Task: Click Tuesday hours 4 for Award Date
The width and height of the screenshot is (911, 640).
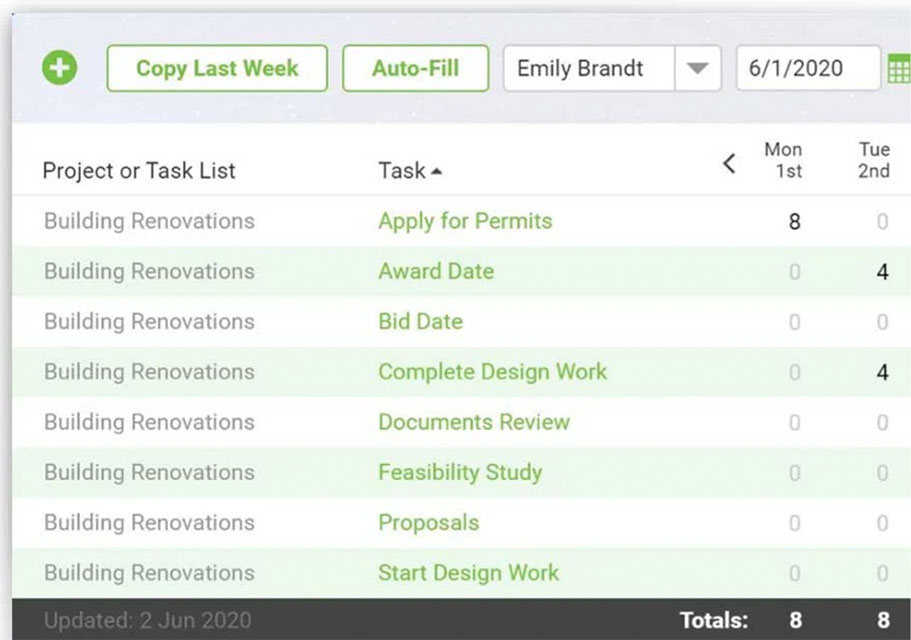Action: [882, 272]
